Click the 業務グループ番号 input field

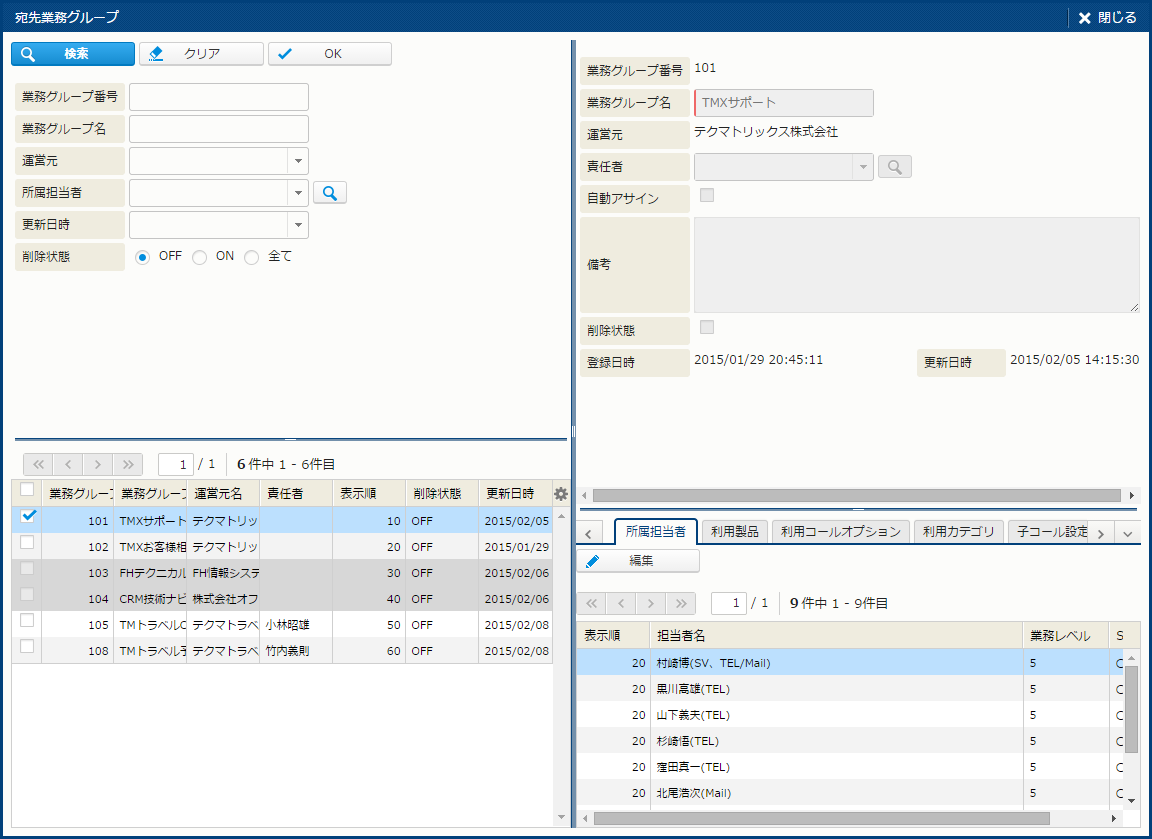click(x=218, y=97)
